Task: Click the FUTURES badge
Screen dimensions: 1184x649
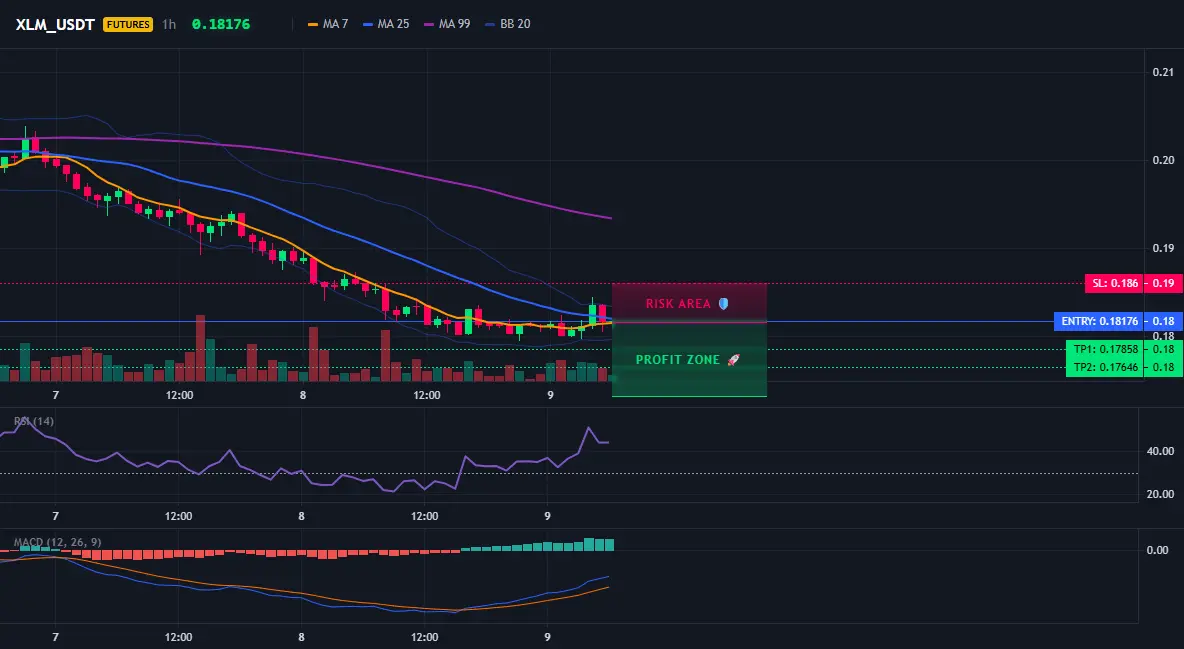Action: 128,24
